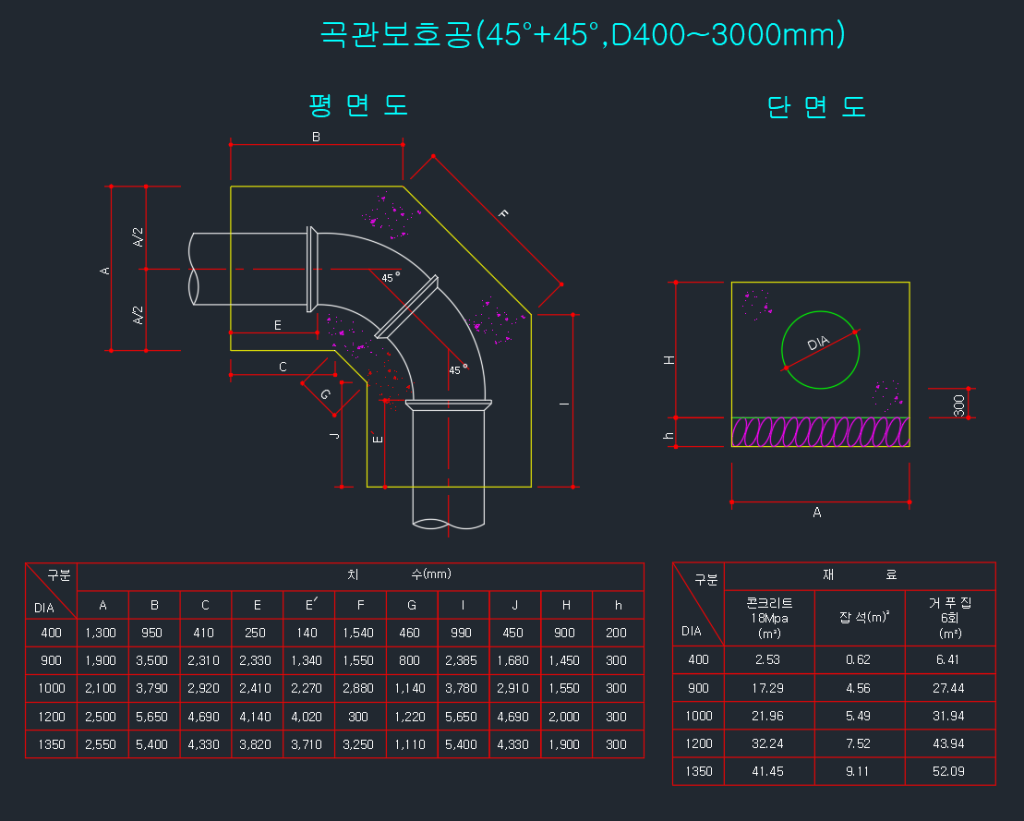Select the 콘크리트 18Mpa column header

[769, 618]
